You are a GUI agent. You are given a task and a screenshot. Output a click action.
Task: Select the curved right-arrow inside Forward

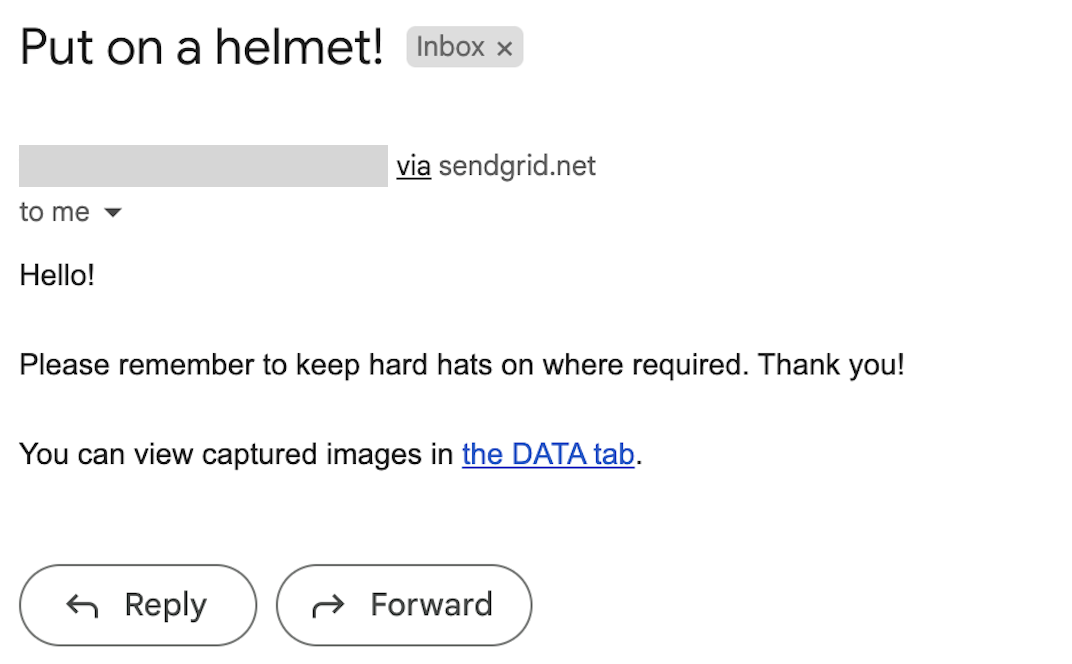tap(327, 604)
